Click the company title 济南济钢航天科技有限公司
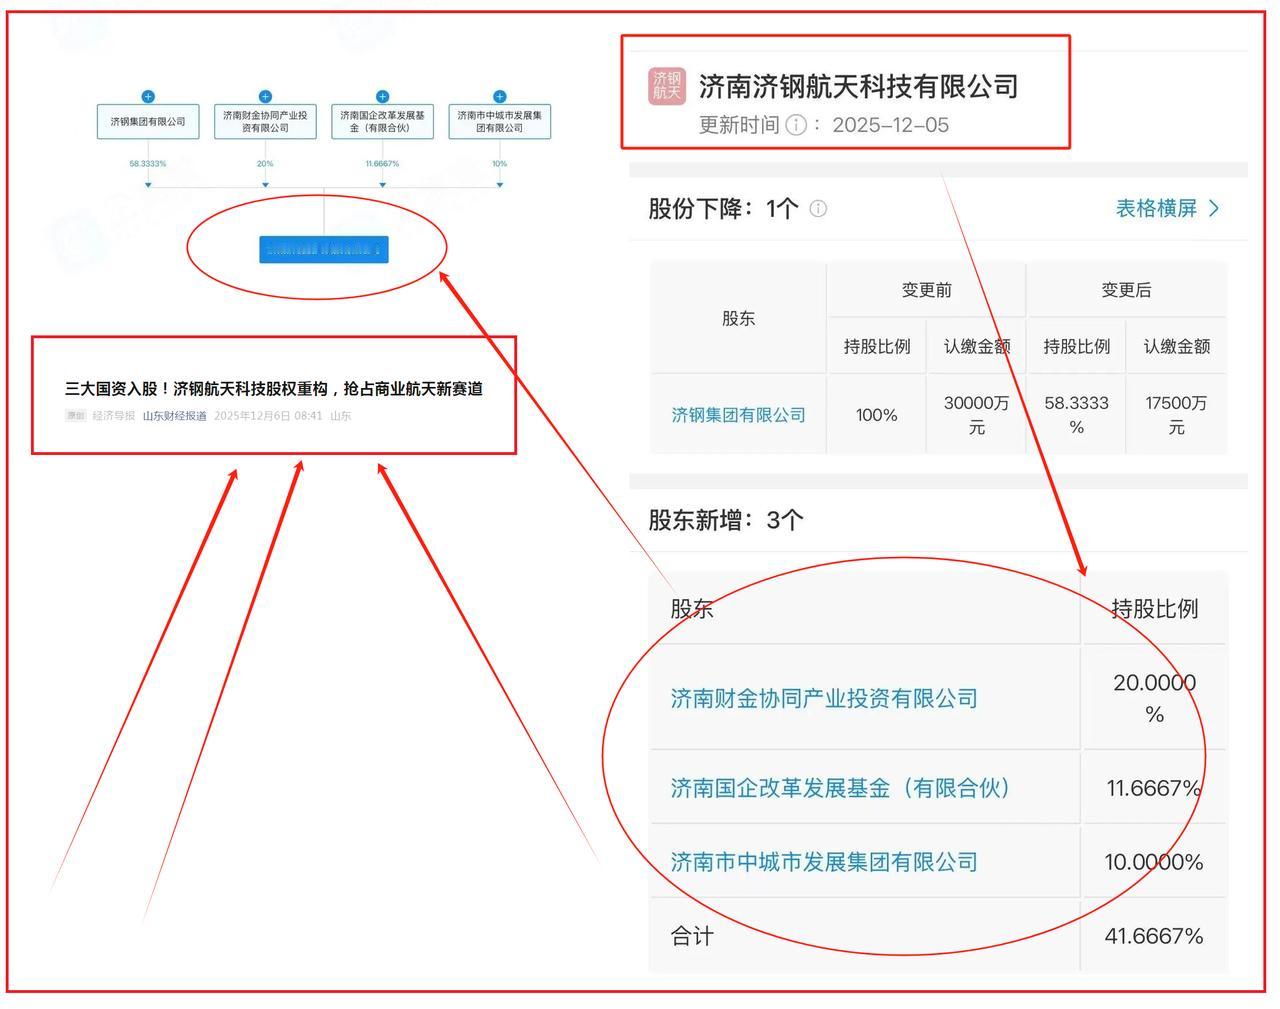 (x=854, y=86)
